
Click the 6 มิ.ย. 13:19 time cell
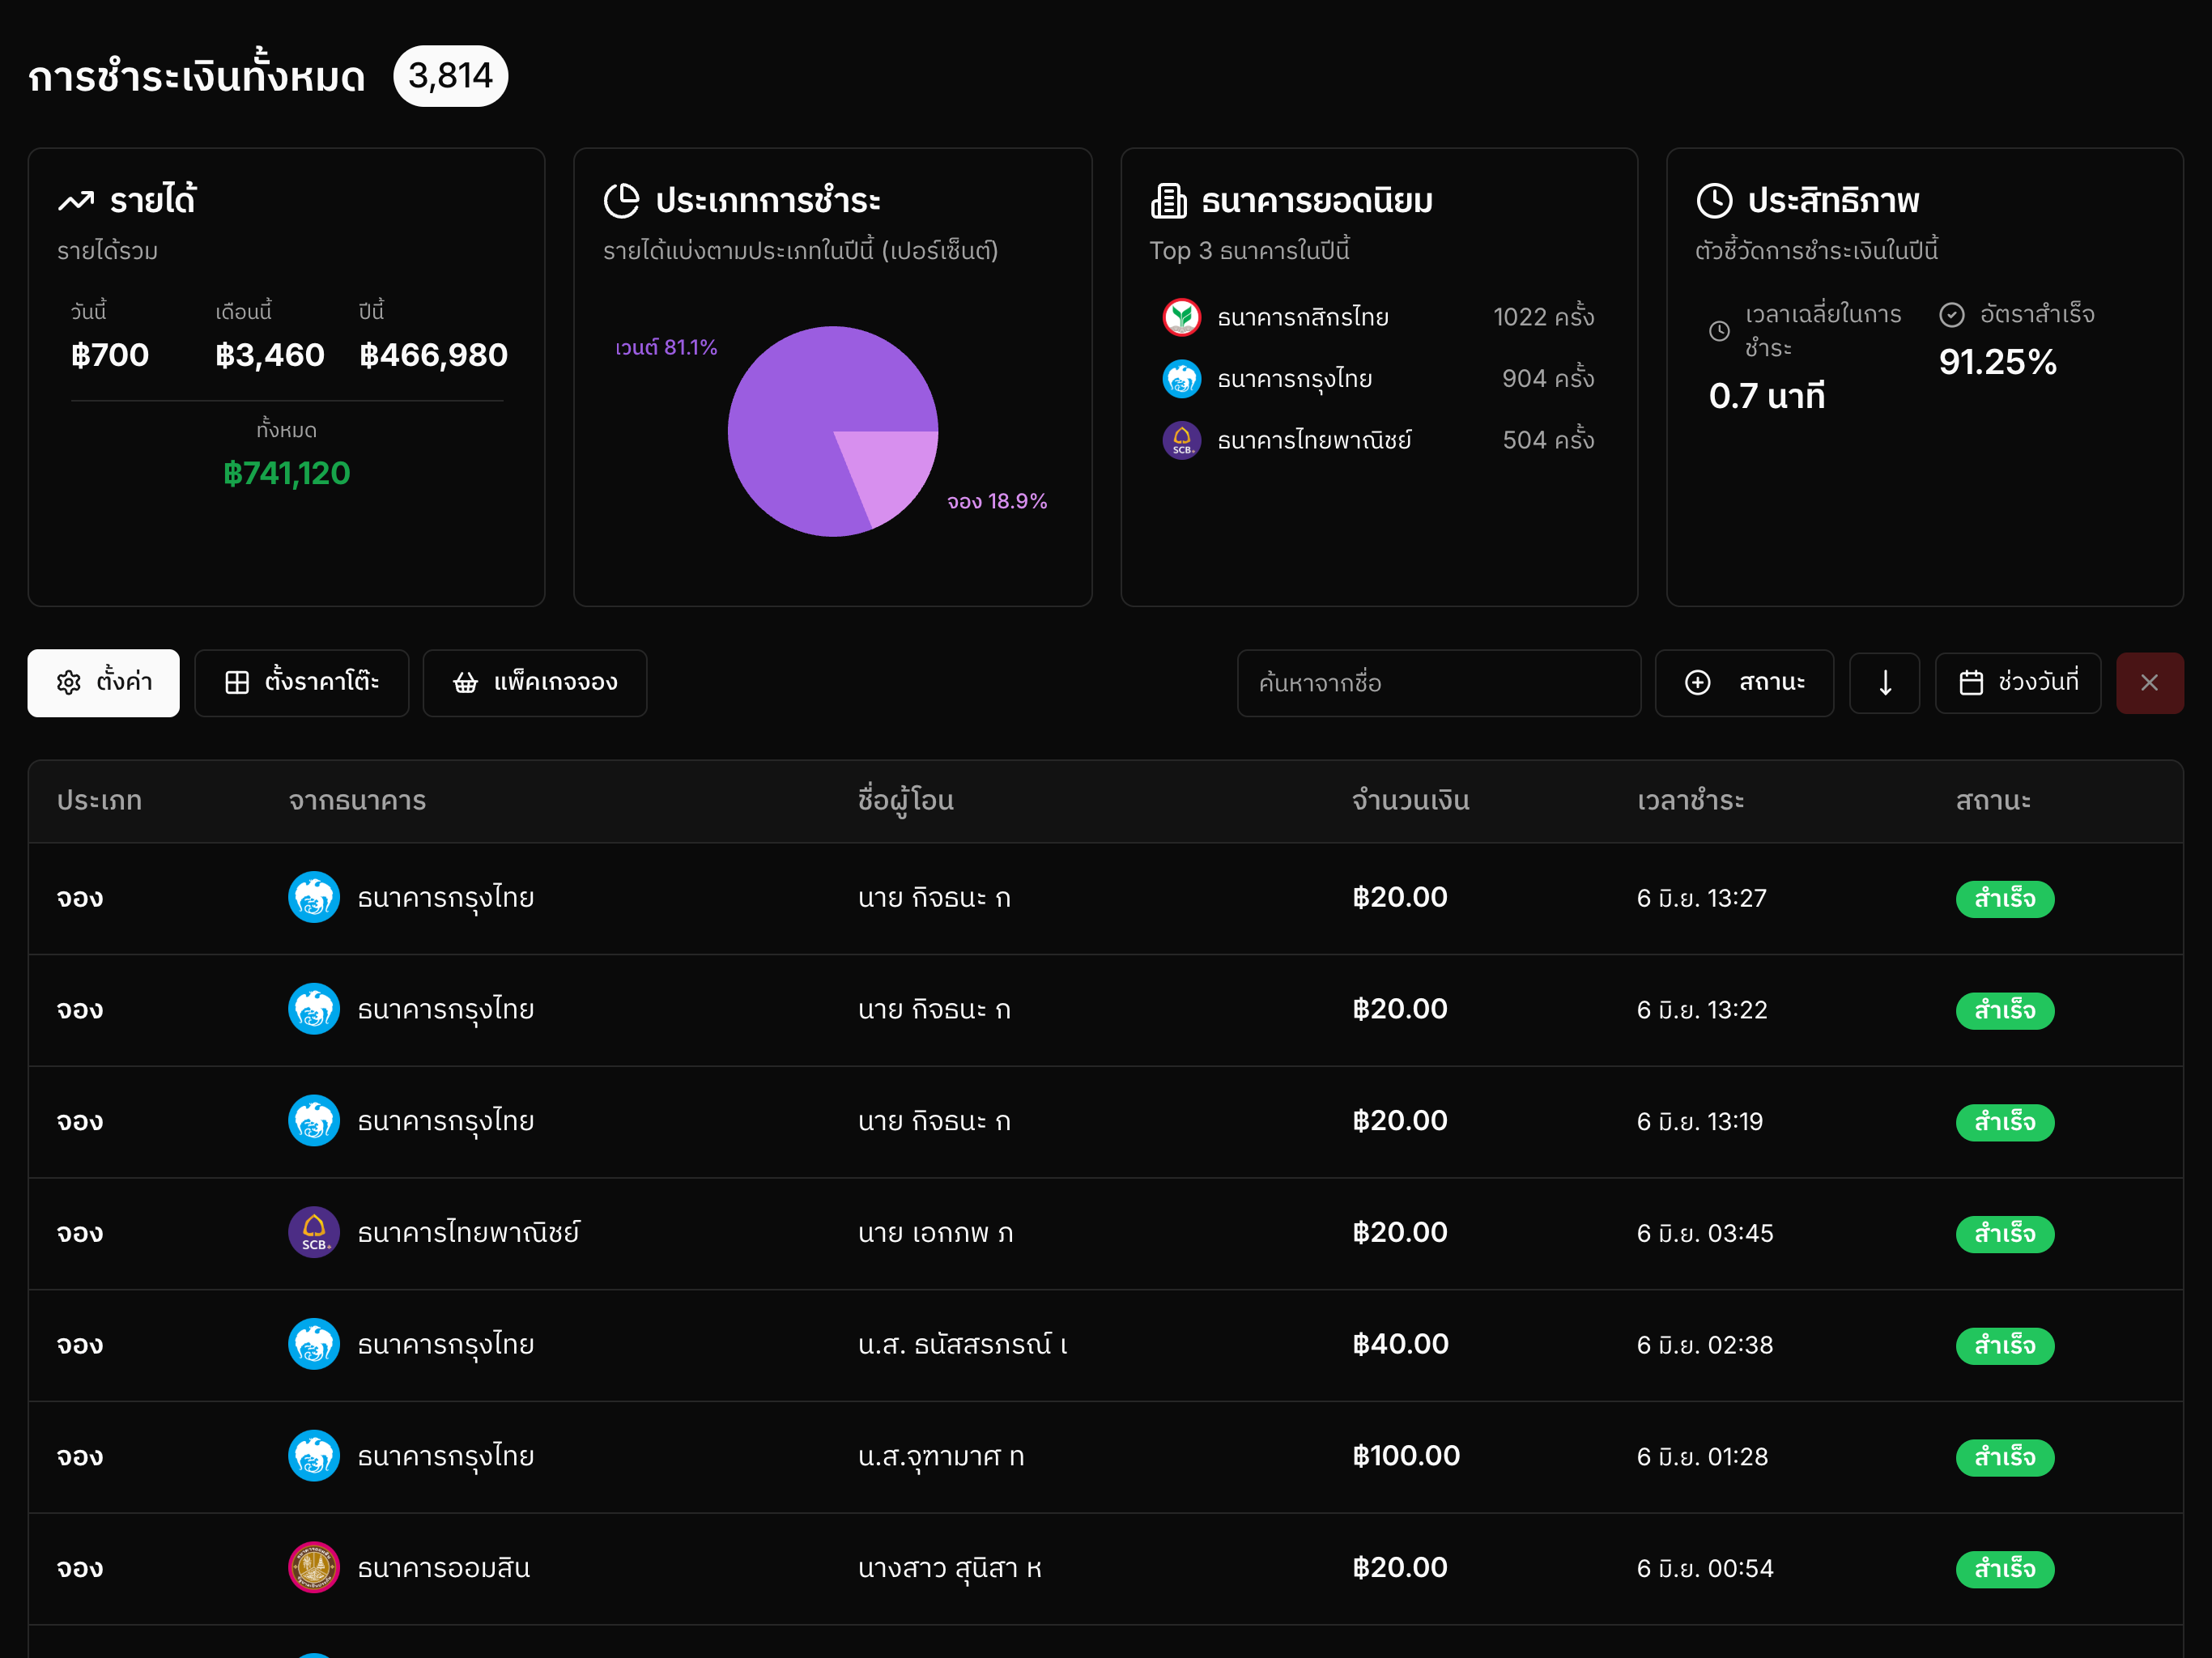click(1699, 1121)
